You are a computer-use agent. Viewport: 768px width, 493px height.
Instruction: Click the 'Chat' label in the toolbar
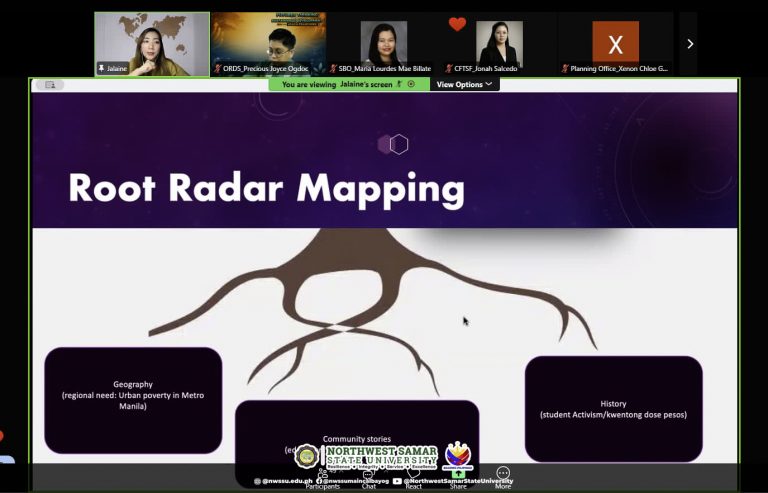[x=368, y=486]
